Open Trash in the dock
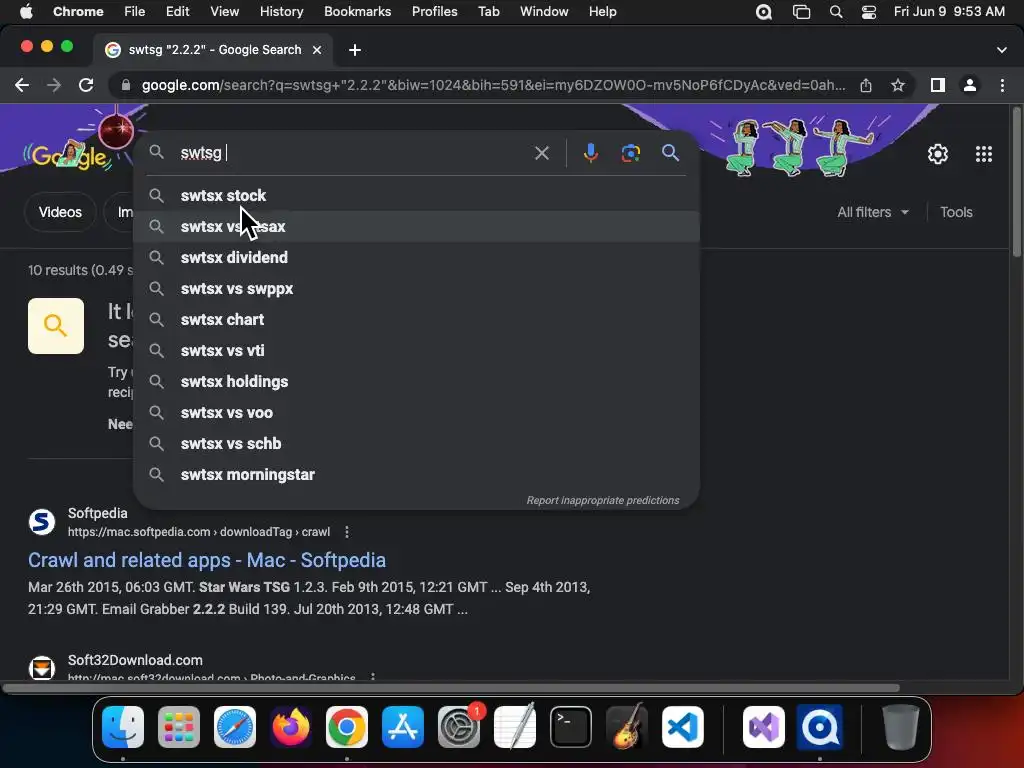This screenshot has width=1024, height=768. (901, 727)
